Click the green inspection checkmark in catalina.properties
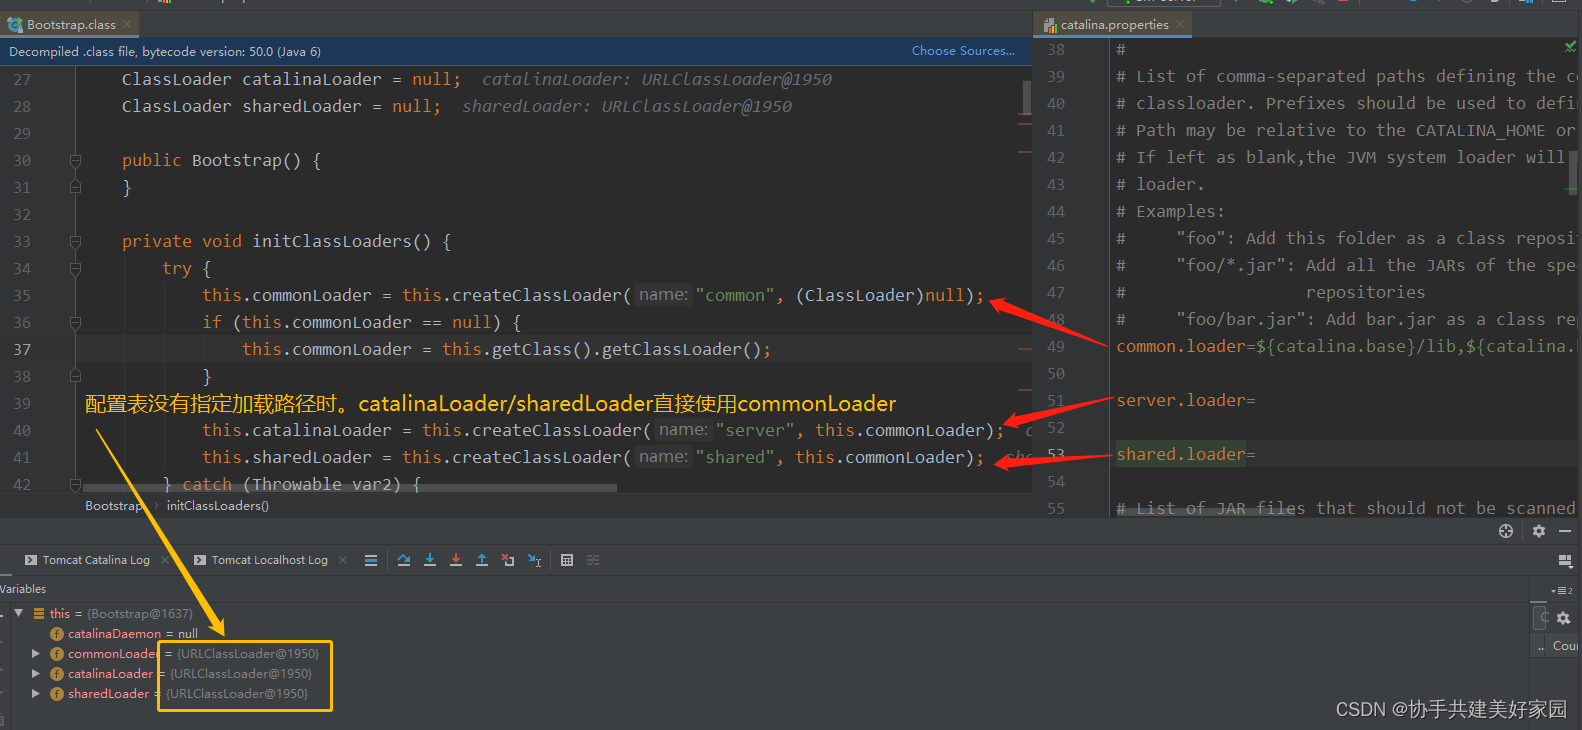Image resolution: width=1582 pixels, height=730 pixels. tap(1570, 46)
